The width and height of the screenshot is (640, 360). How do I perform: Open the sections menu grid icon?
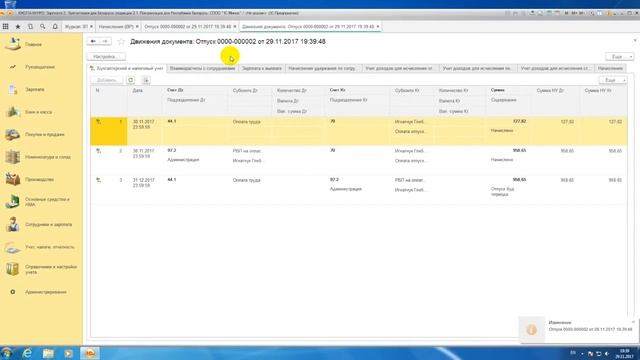[6, 27]
